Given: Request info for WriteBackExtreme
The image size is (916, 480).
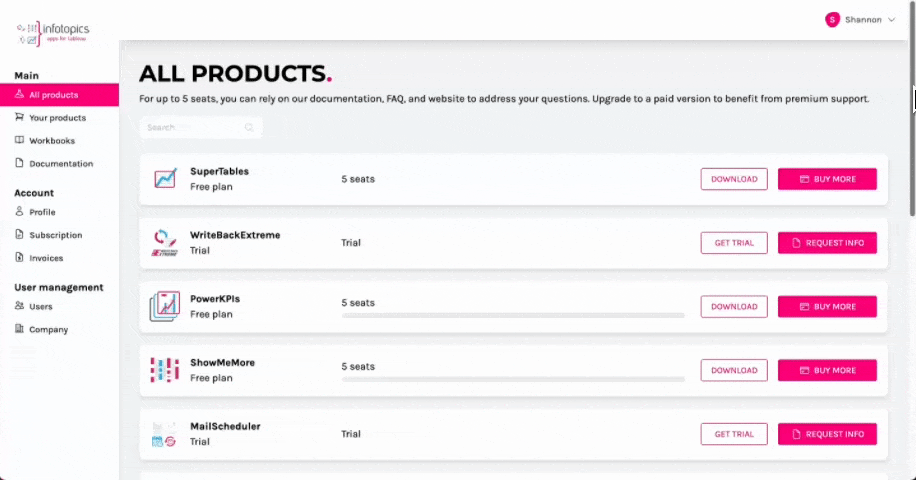Looking at the screenshot, I should (x=827, y=243).
